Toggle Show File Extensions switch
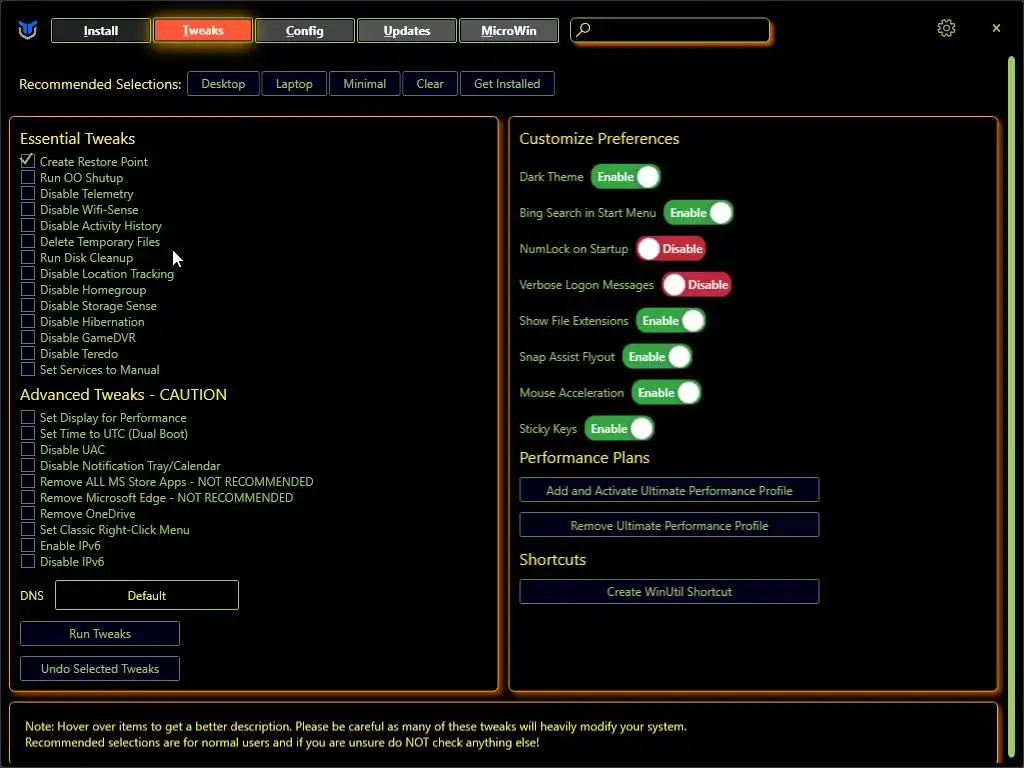This screenshot has height=768, width=1024. tap(671, 321)
